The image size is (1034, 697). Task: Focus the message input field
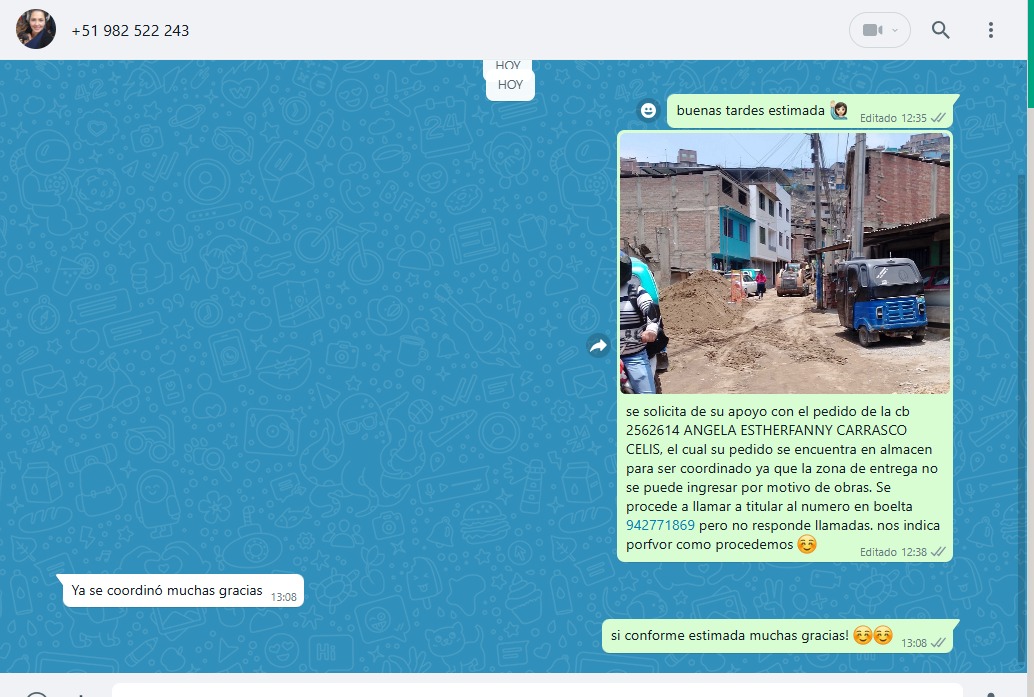536,691
